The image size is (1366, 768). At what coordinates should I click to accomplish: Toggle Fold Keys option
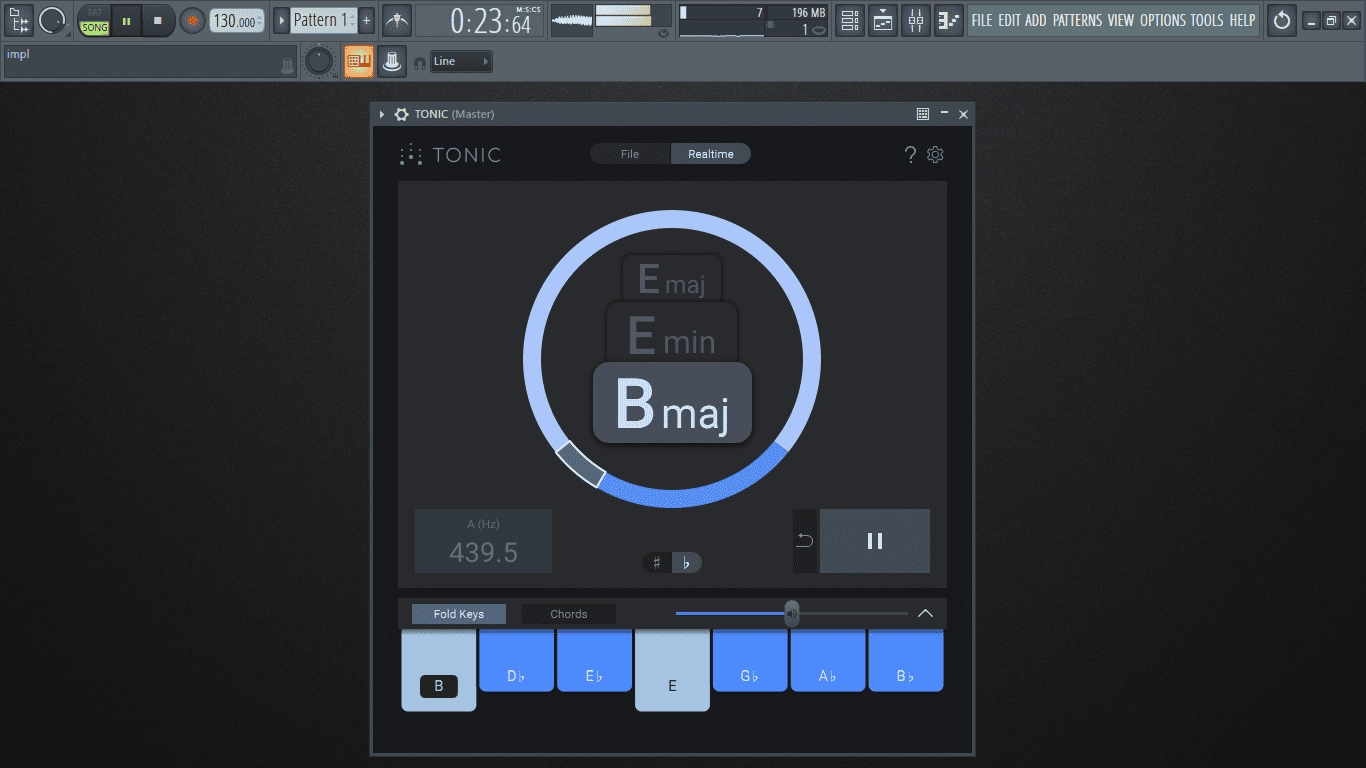pos(459,614)
